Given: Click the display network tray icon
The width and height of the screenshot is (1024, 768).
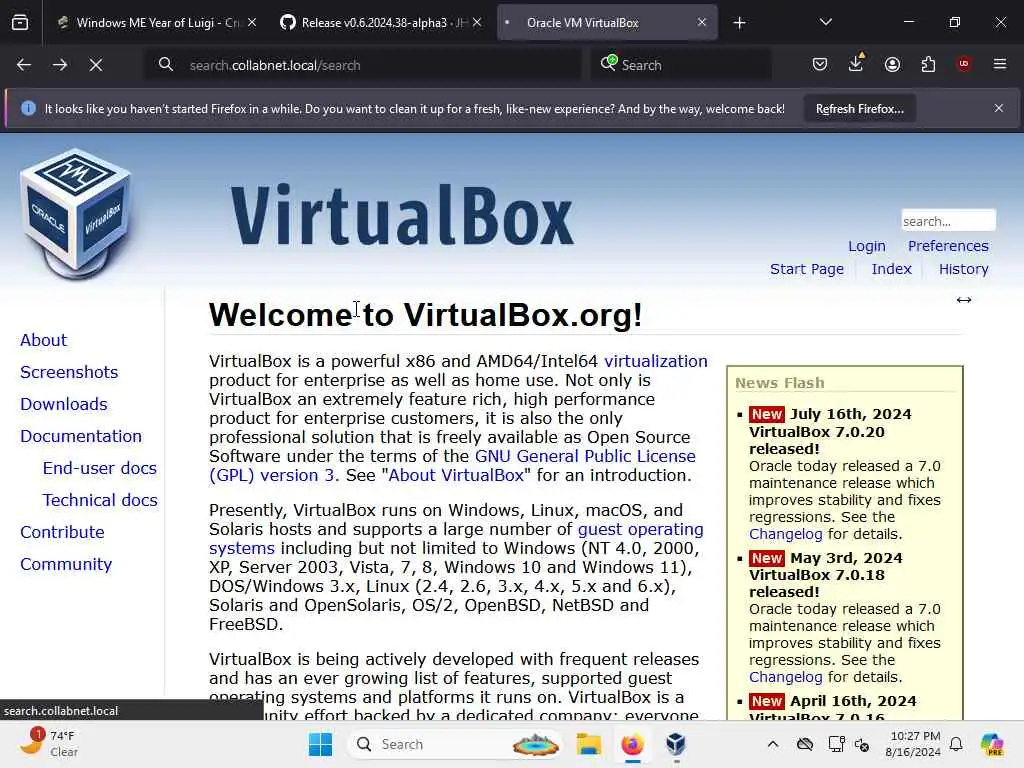Looking at the screenshot, I should click(836, 744).
